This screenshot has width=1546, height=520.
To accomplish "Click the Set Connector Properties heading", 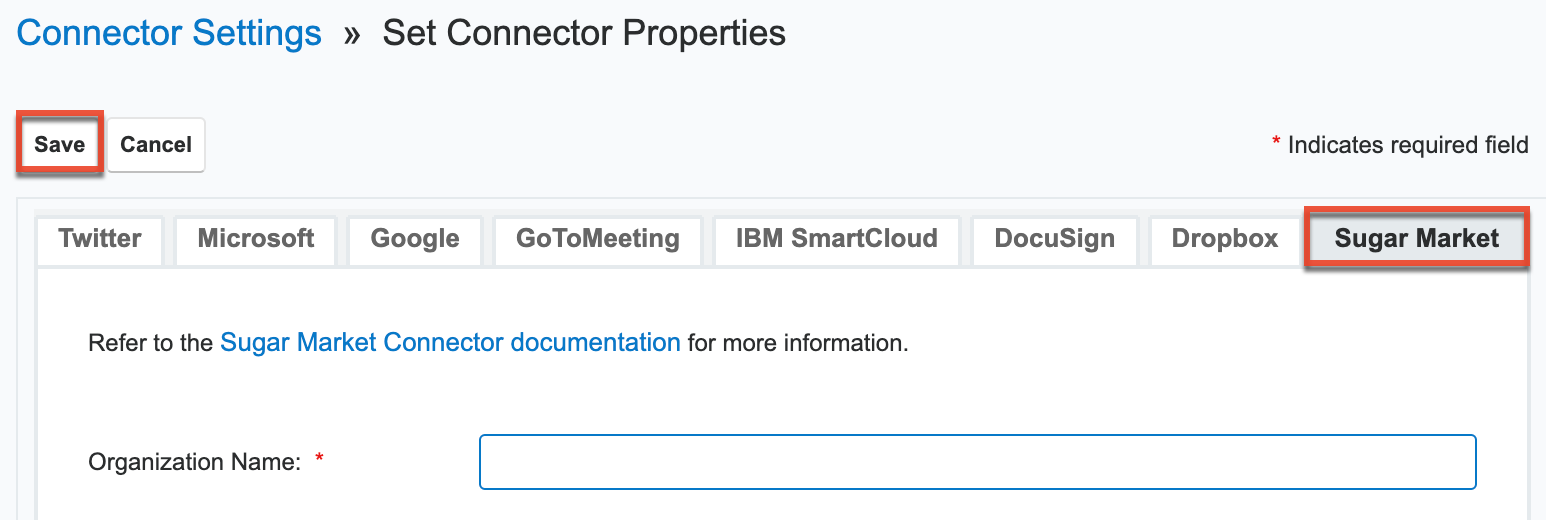I will 584,33.
